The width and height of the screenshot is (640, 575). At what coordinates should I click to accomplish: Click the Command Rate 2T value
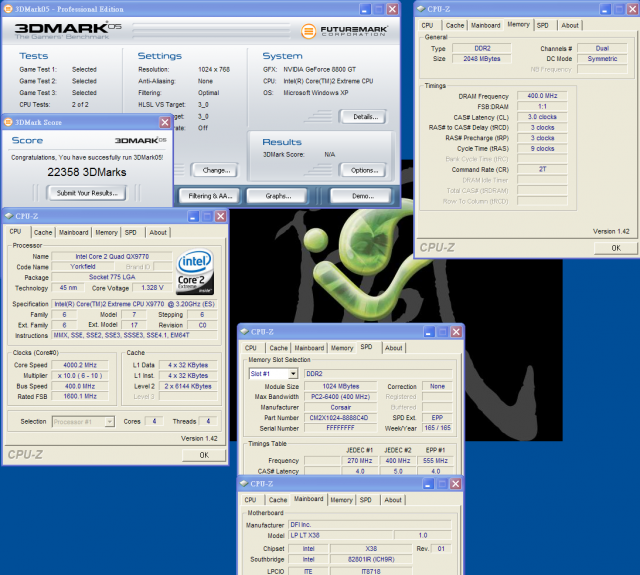(x=542, y=169)
